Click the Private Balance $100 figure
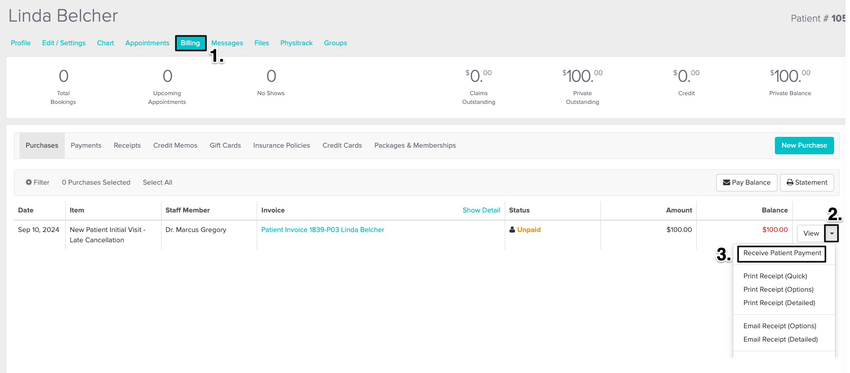This screenshot has height=373, width=850. 790,76
